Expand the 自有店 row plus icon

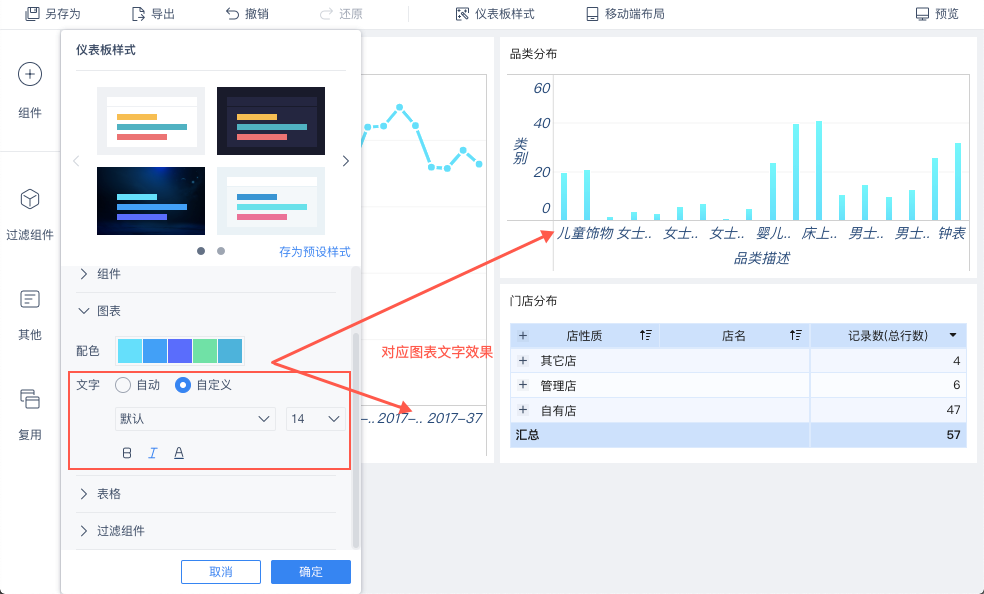[523, 410]
